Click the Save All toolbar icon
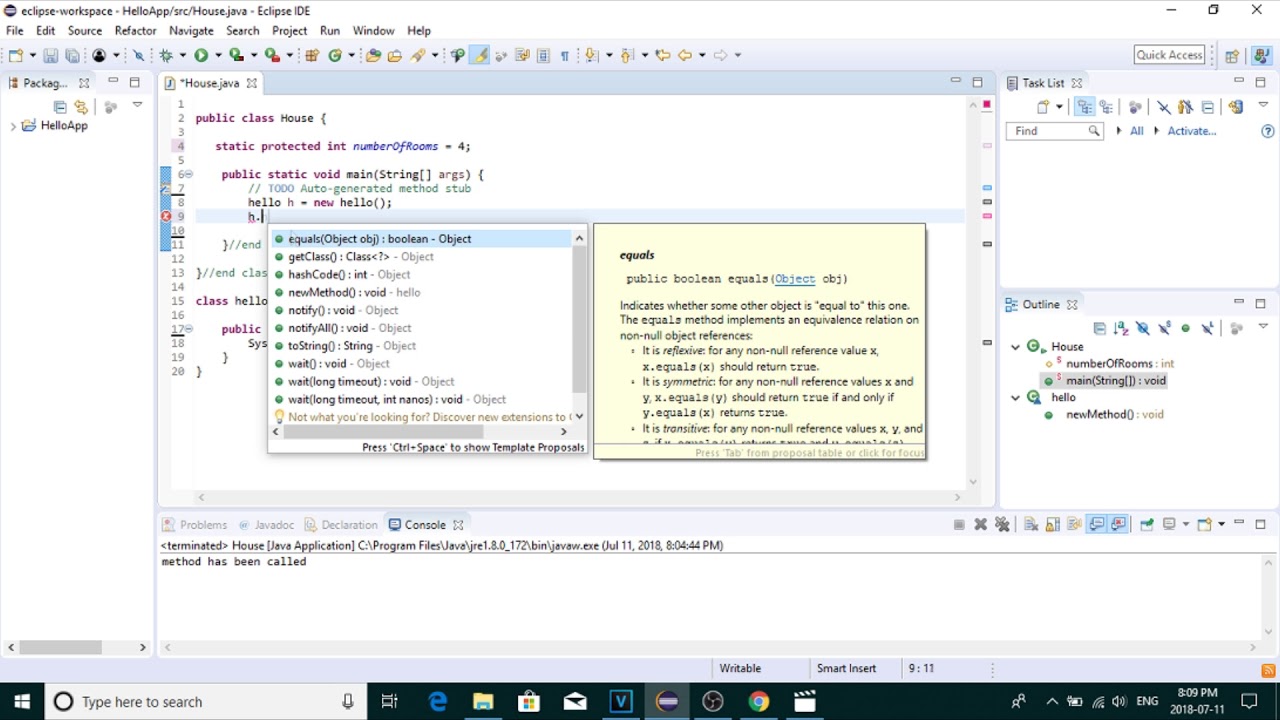This screenshot has height=720, width=1280. click(x=72, y=55)
